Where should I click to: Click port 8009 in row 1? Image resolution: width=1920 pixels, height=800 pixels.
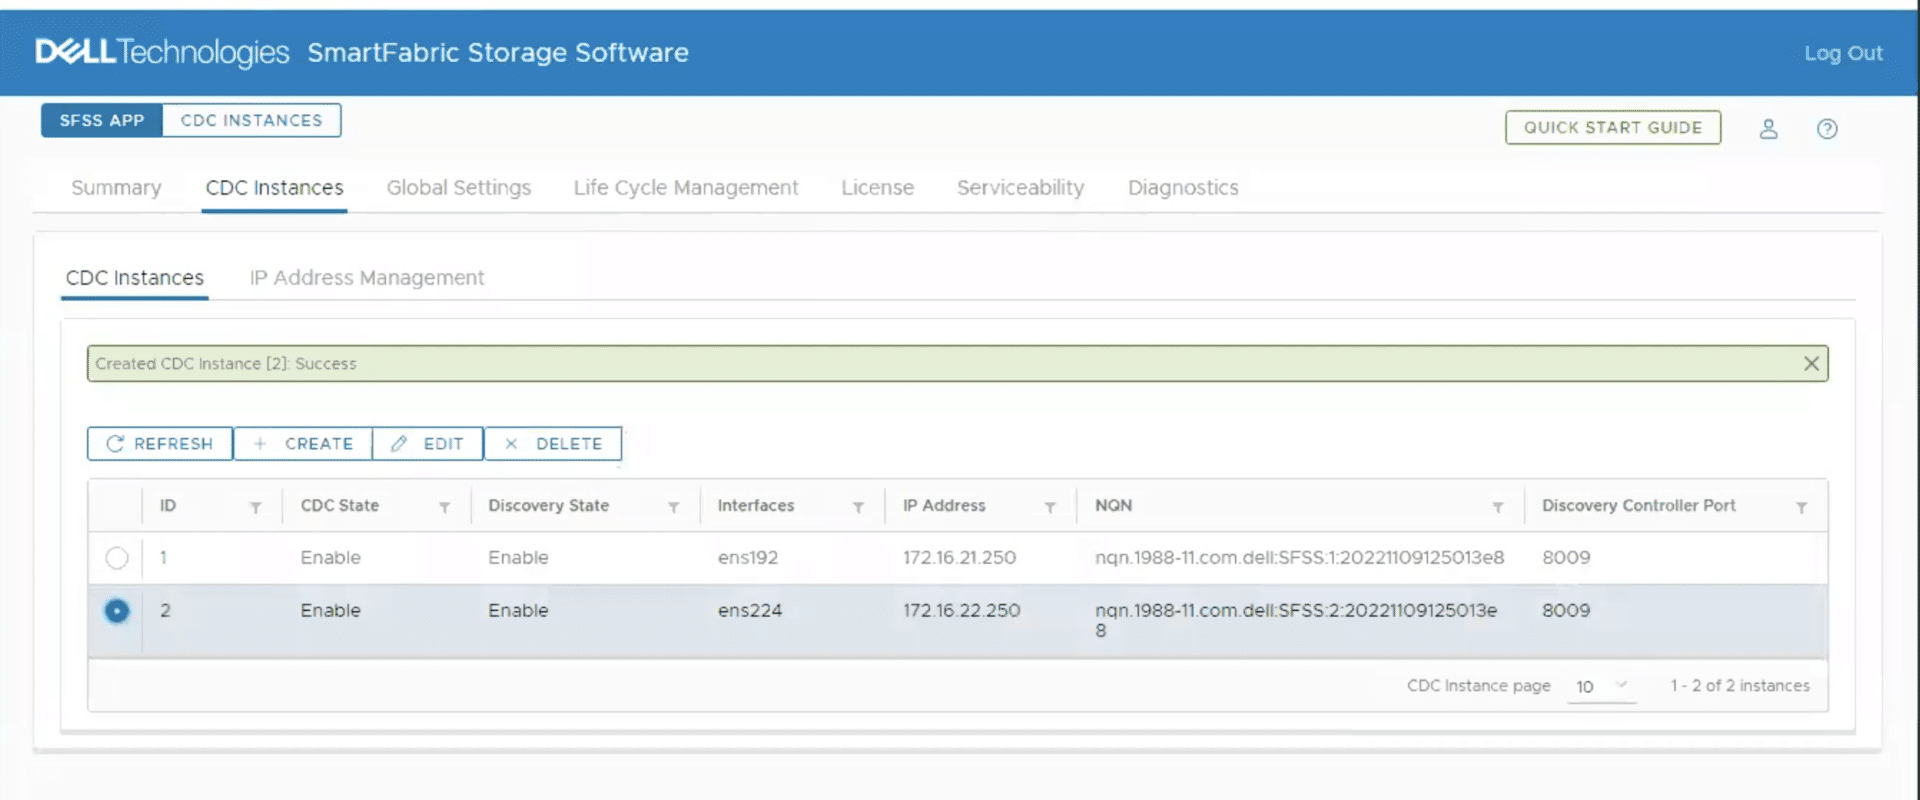tap(1566, 558)
